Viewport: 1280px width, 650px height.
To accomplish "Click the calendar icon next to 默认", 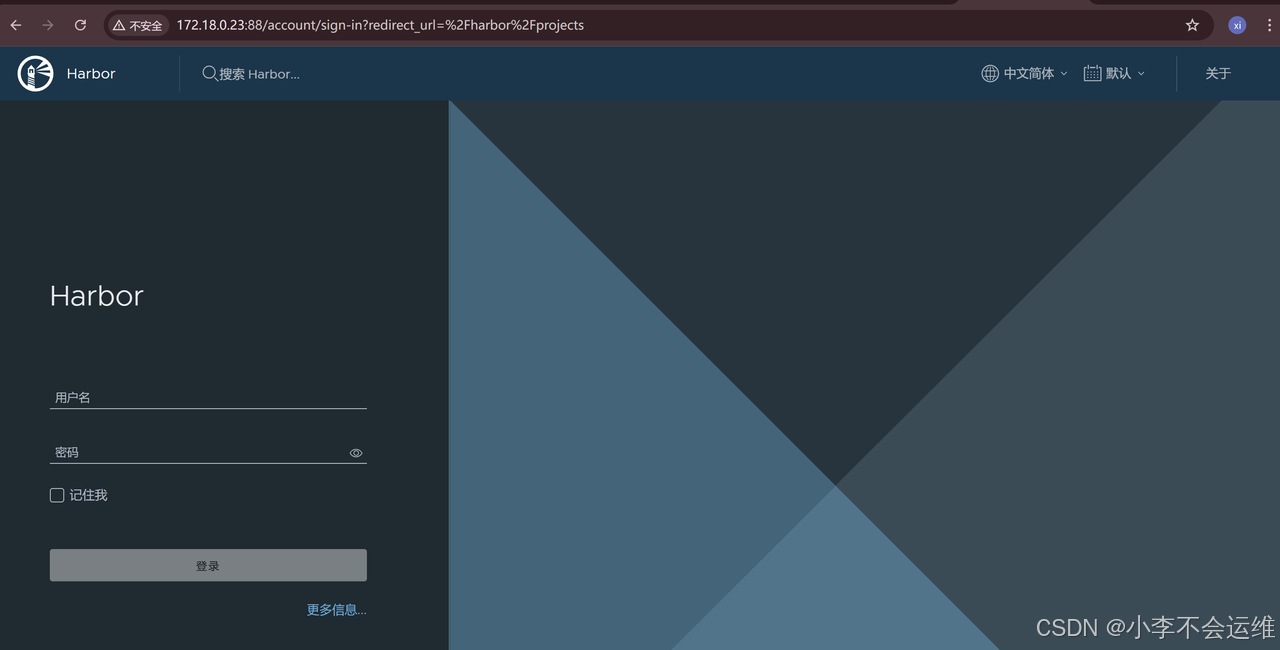I will point(1092,73).
